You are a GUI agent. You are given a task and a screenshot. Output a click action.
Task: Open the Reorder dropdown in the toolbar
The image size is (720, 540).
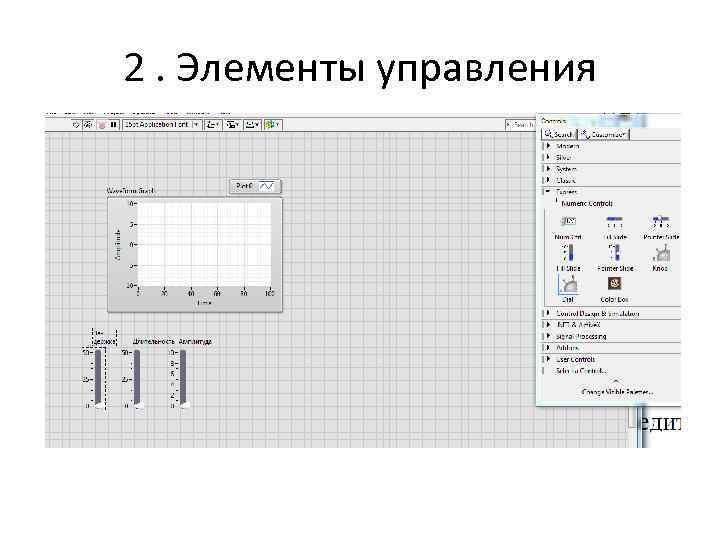[273, 124]
